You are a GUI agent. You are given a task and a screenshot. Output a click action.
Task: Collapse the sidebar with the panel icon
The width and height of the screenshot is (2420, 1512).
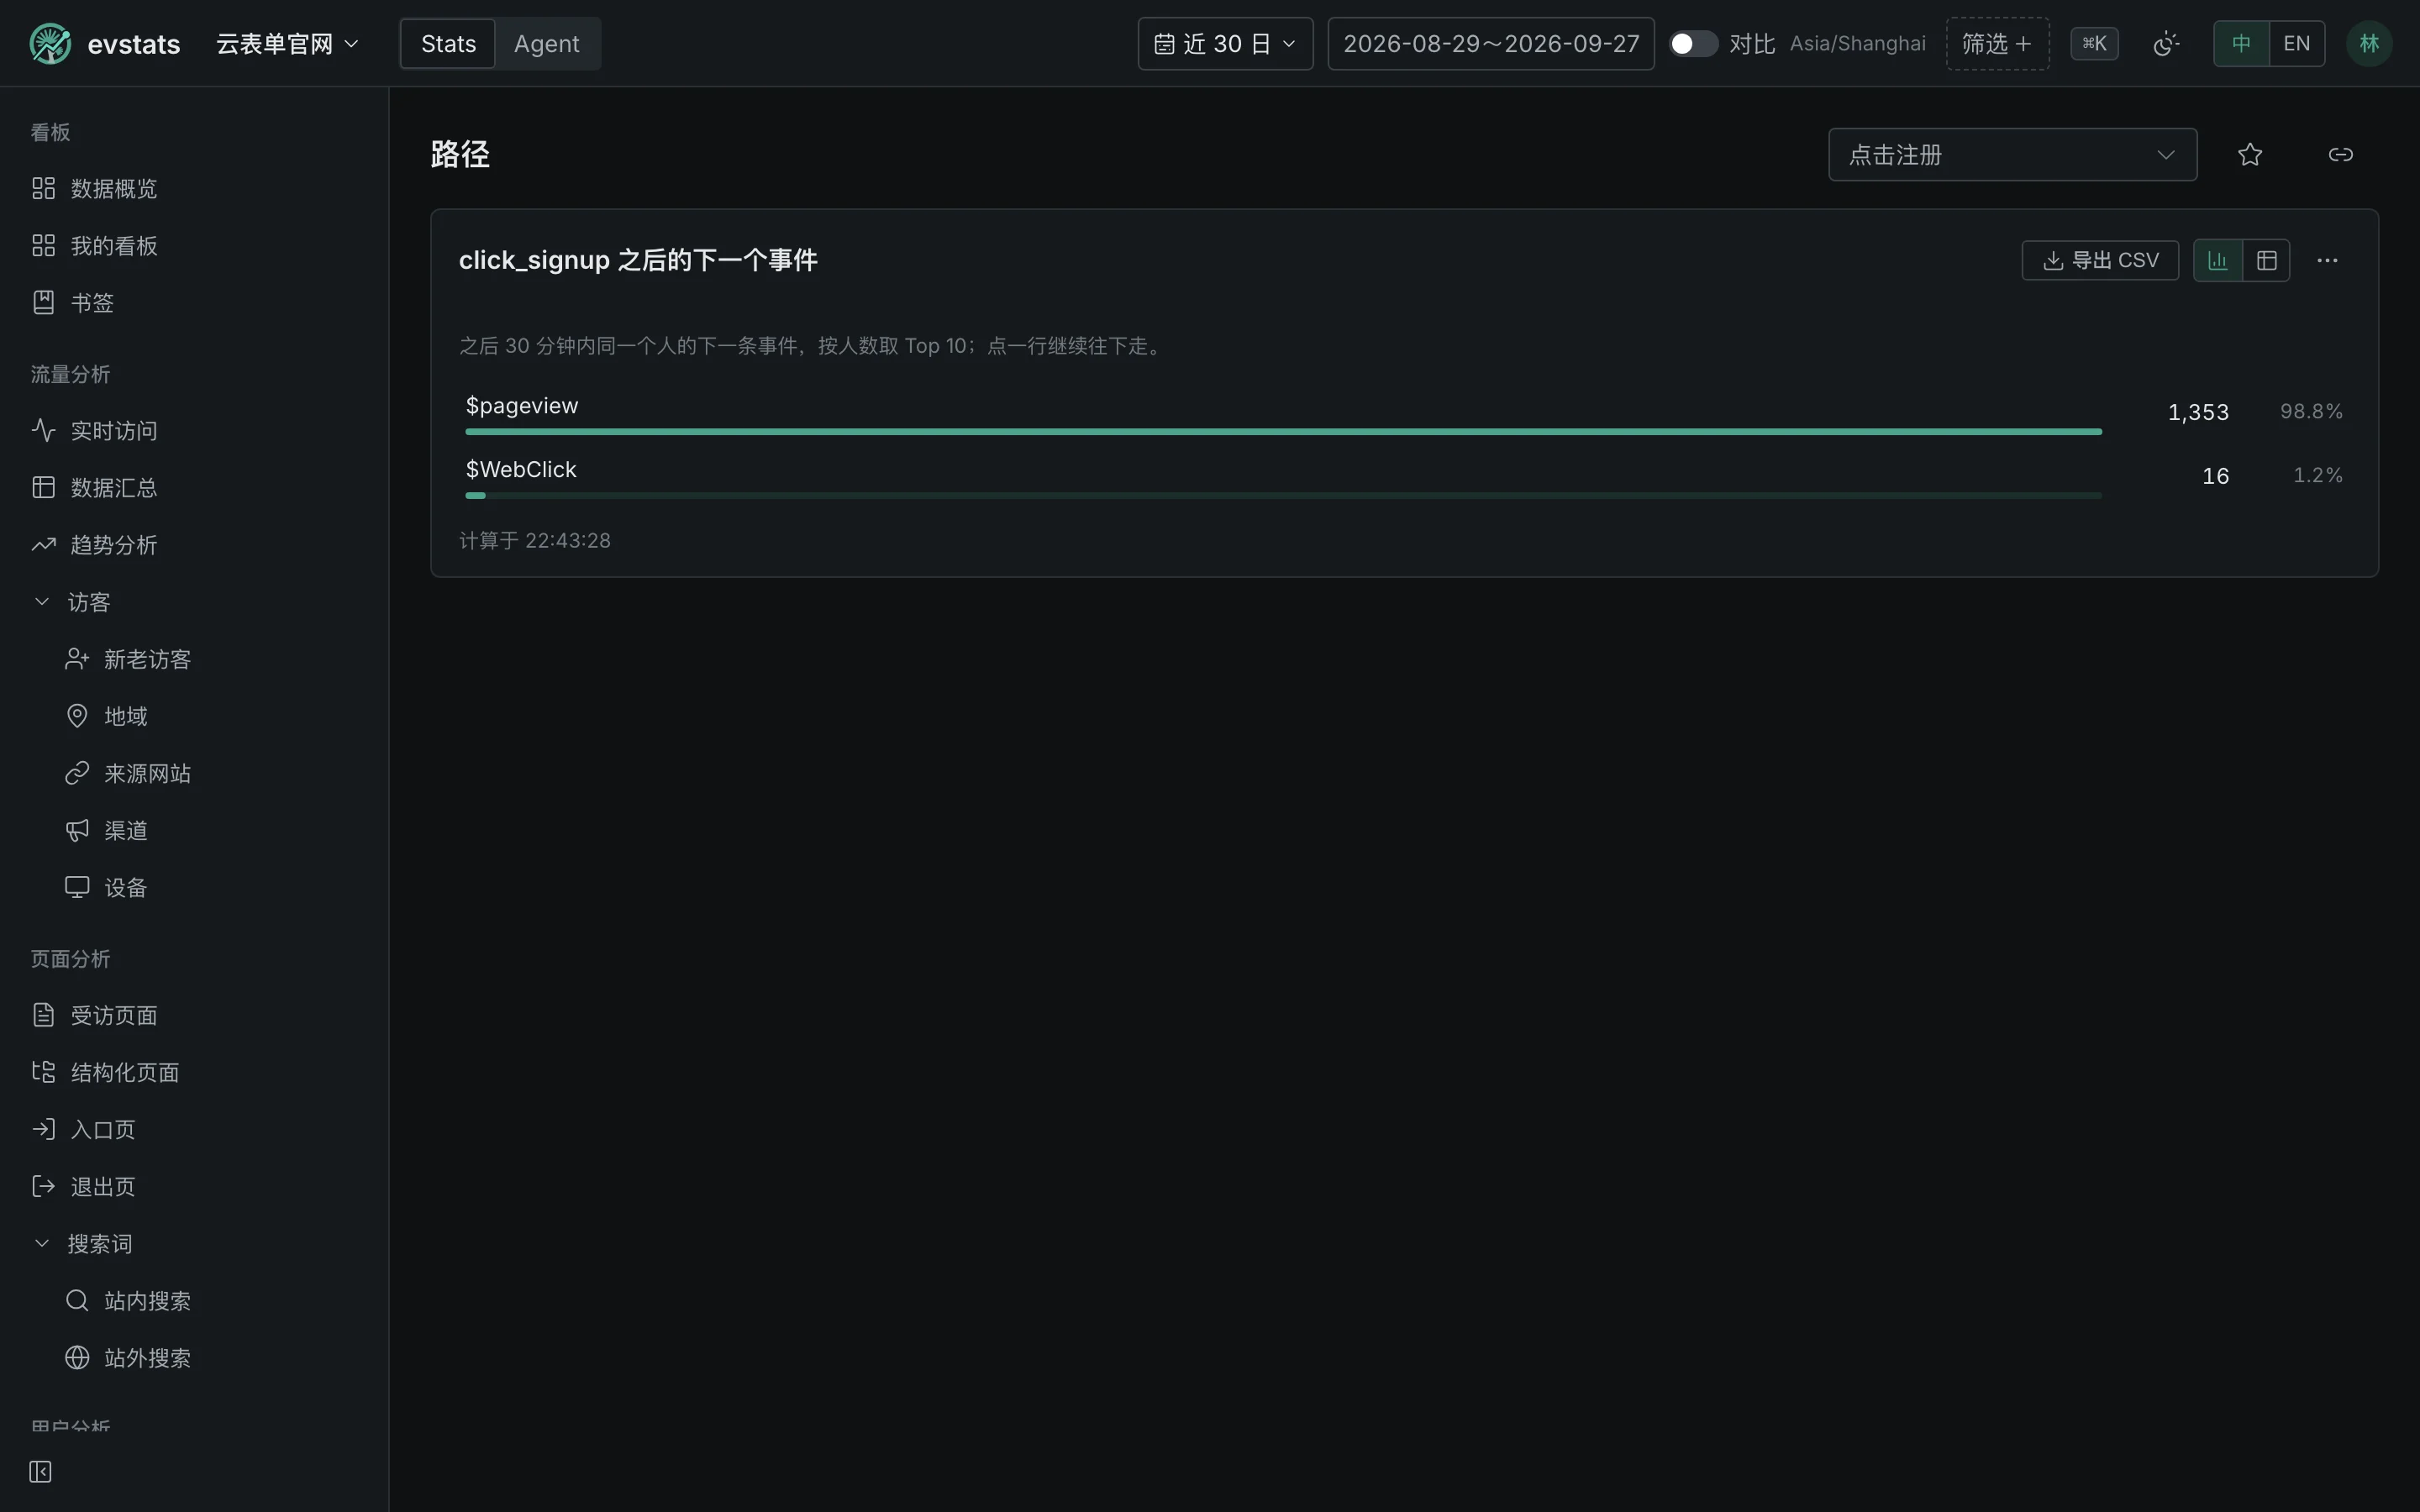pos(40,1471)
